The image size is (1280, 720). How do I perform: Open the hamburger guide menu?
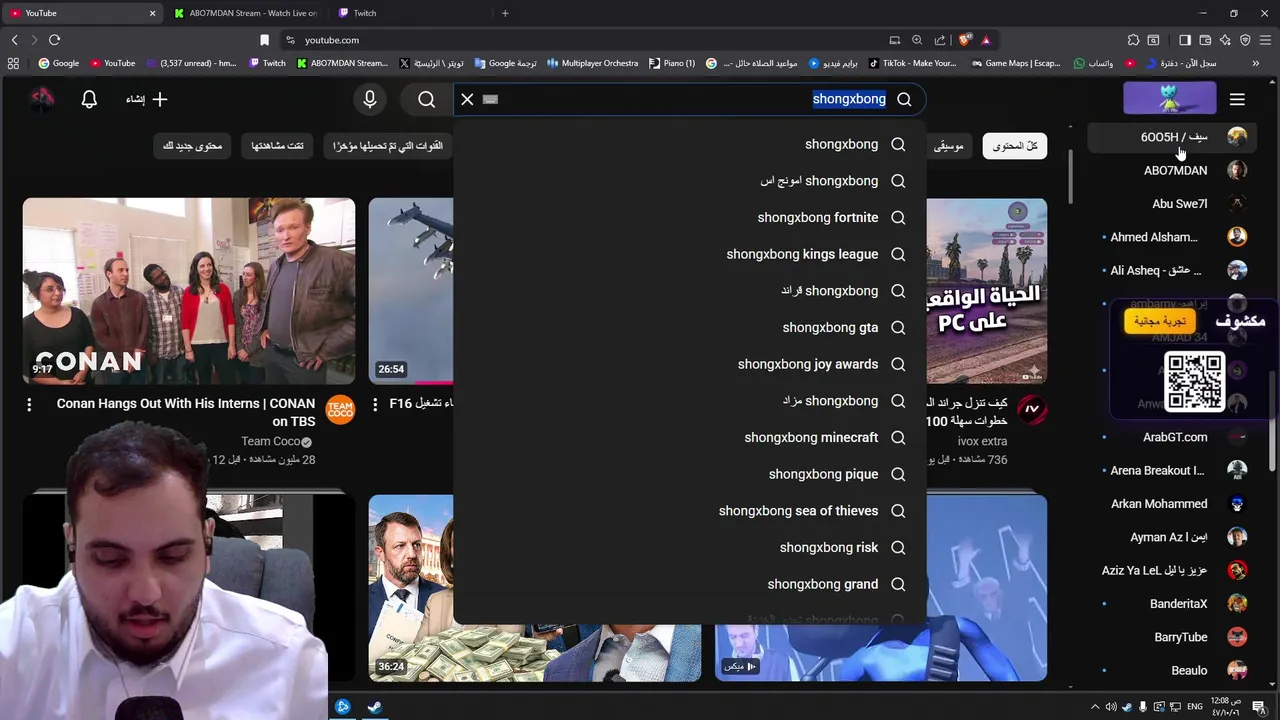[1237, 99]
